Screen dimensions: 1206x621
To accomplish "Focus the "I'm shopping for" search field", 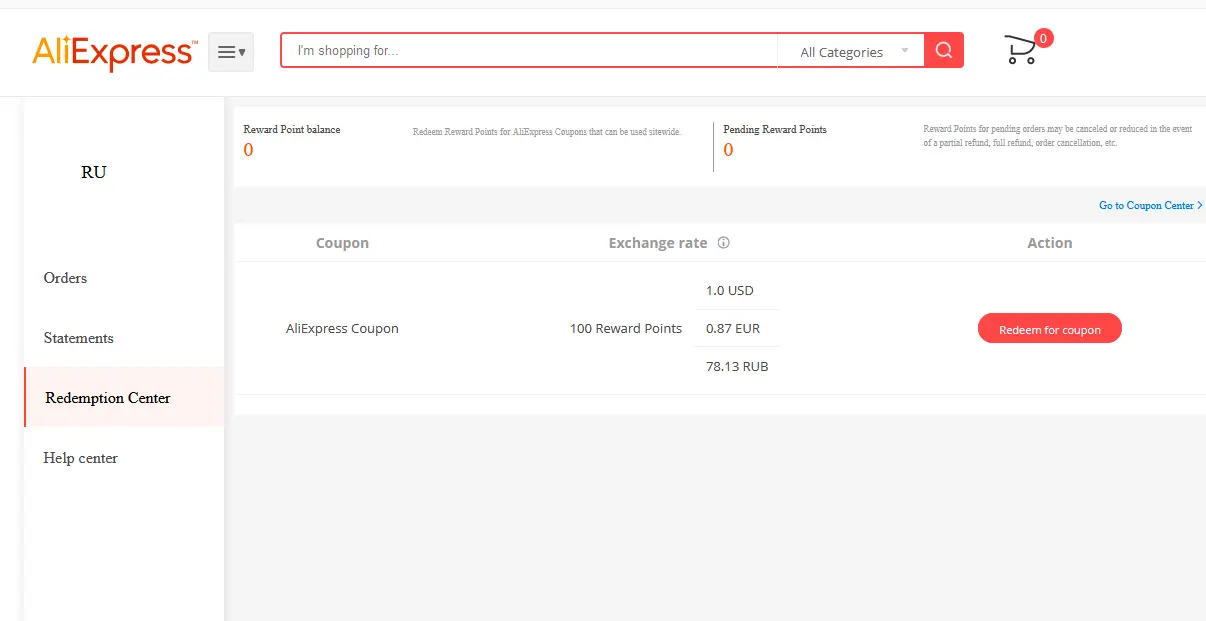I will (529, 50).
